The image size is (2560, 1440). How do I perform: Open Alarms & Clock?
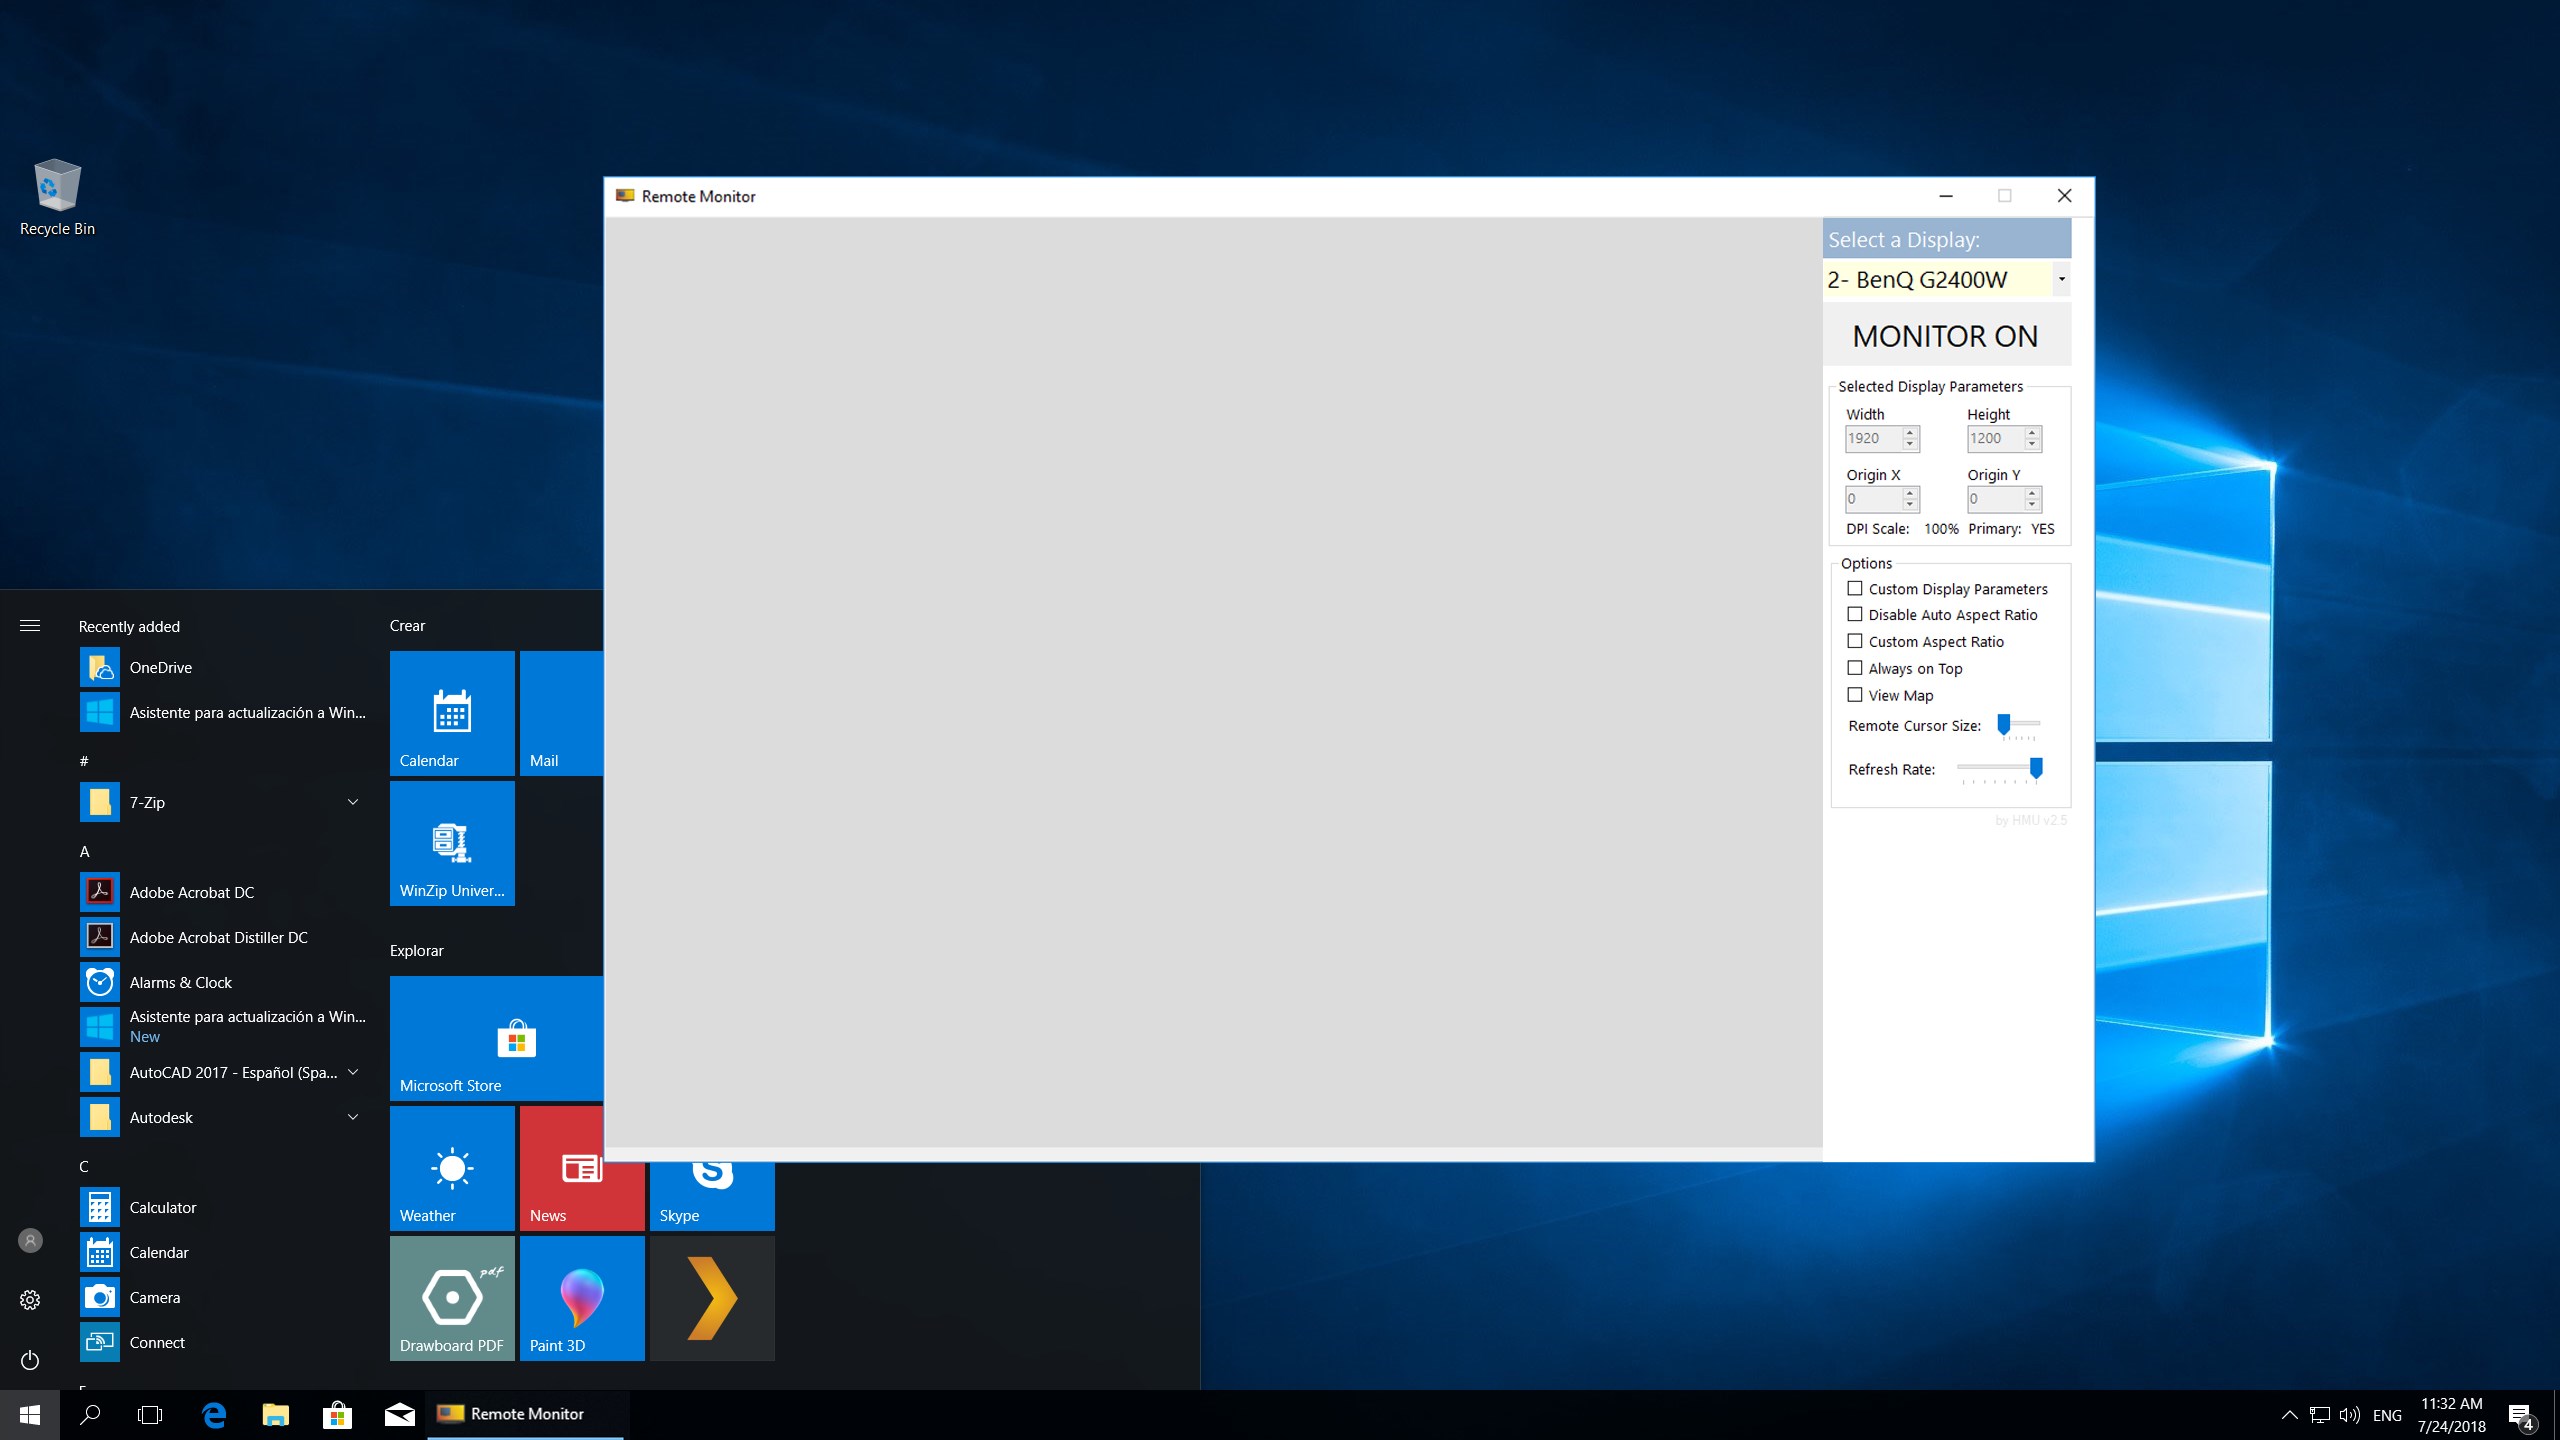tap(181, 982)
